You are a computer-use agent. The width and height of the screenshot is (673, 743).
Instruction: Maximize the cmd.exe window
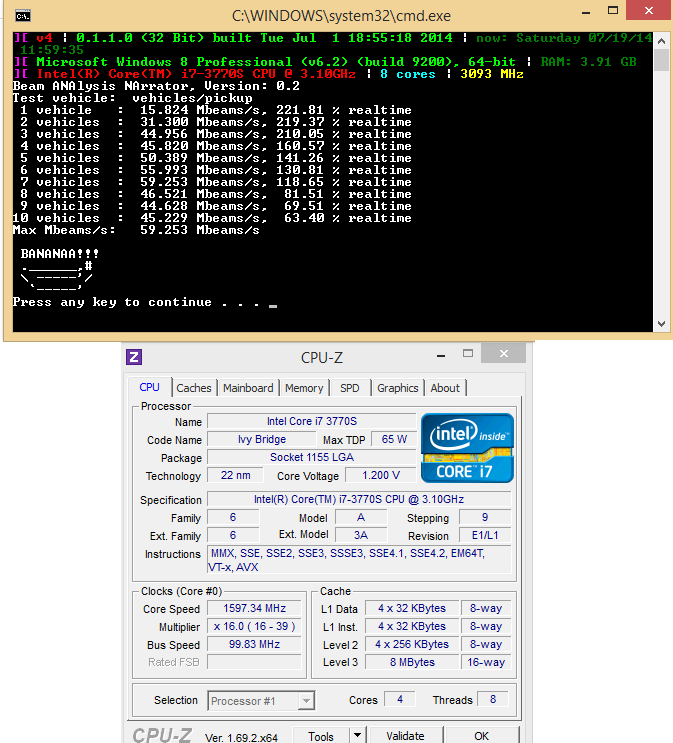coord(613,11)
